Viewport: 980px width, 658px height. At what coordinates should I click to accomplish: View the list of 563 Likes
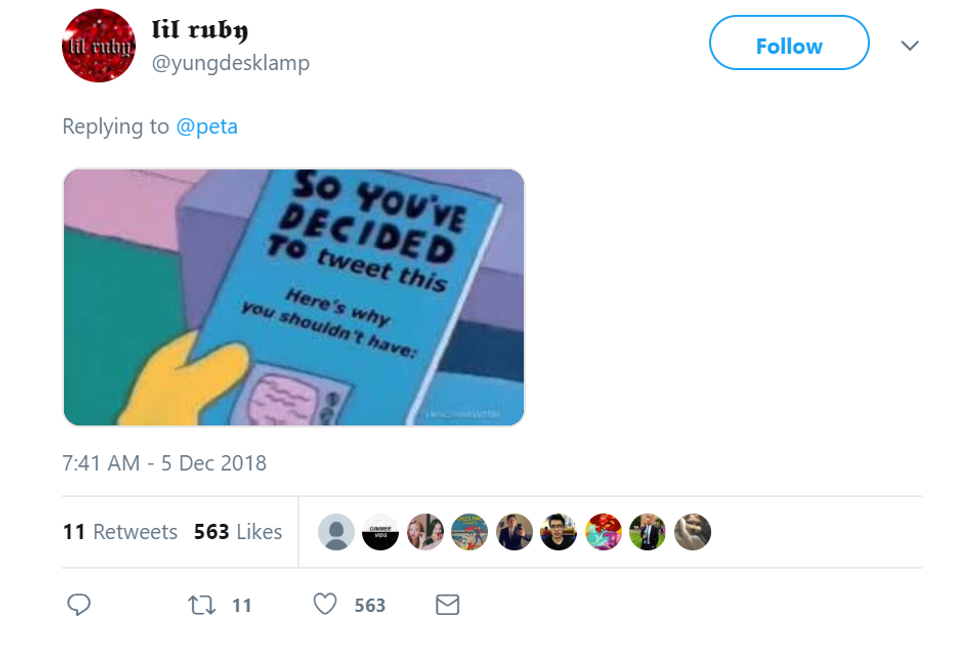tap(238, 532)
